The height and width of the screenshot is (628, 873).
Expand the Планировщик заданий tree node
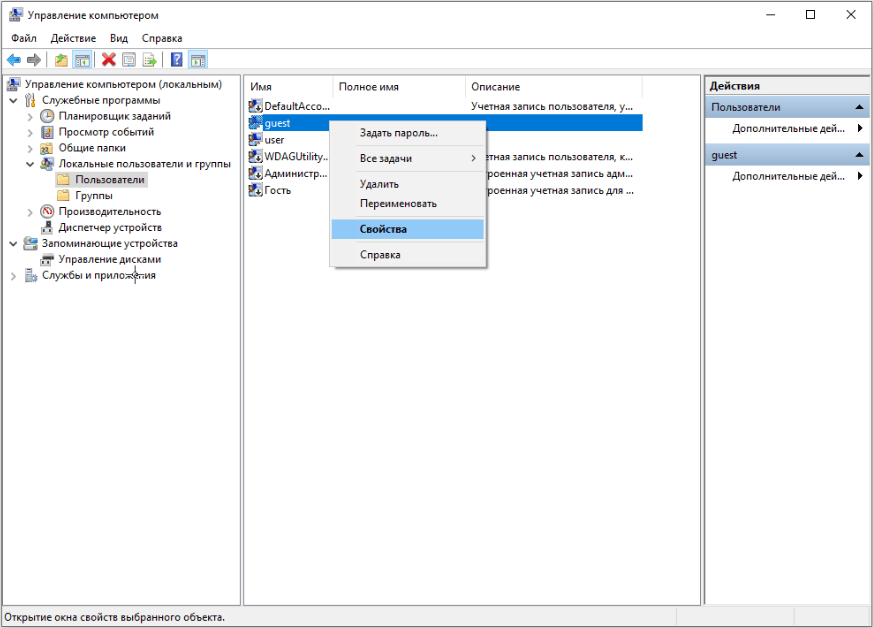pos(30,116)
